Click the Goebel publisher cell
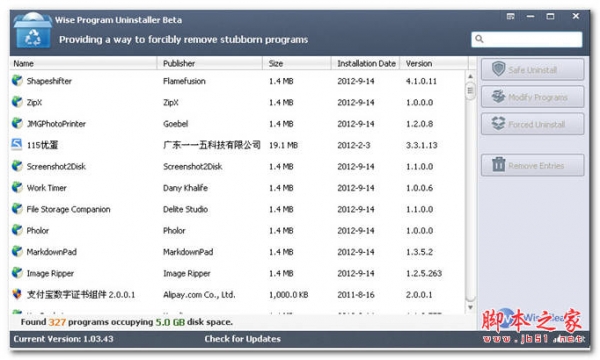The width and height of the screenshot is (600, 360). pos(175,124)
